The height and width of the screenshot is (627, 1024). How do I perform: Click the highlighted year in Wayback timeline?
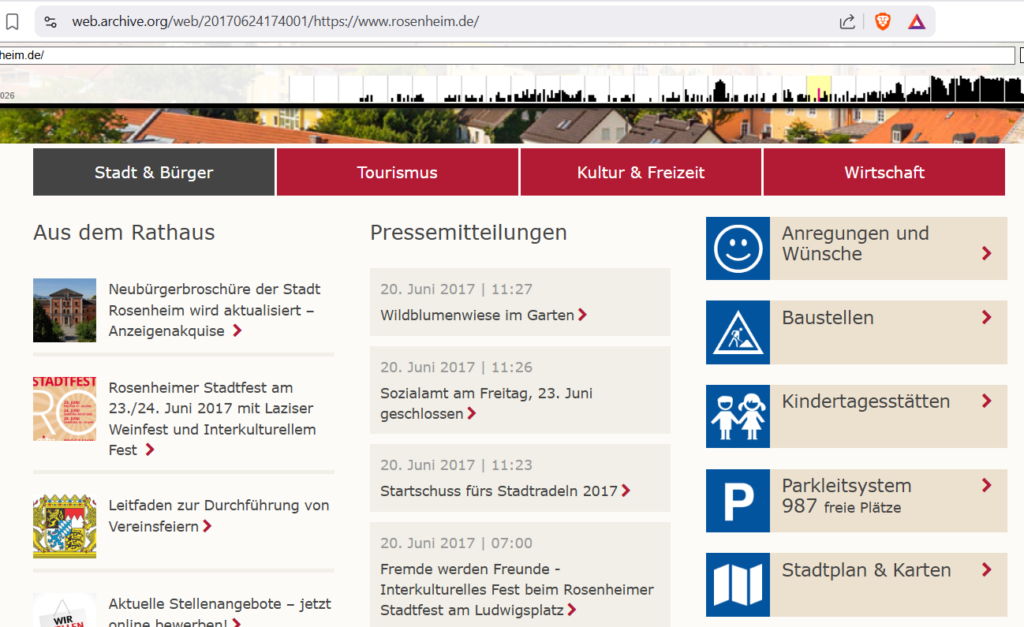tap(818, 89)
